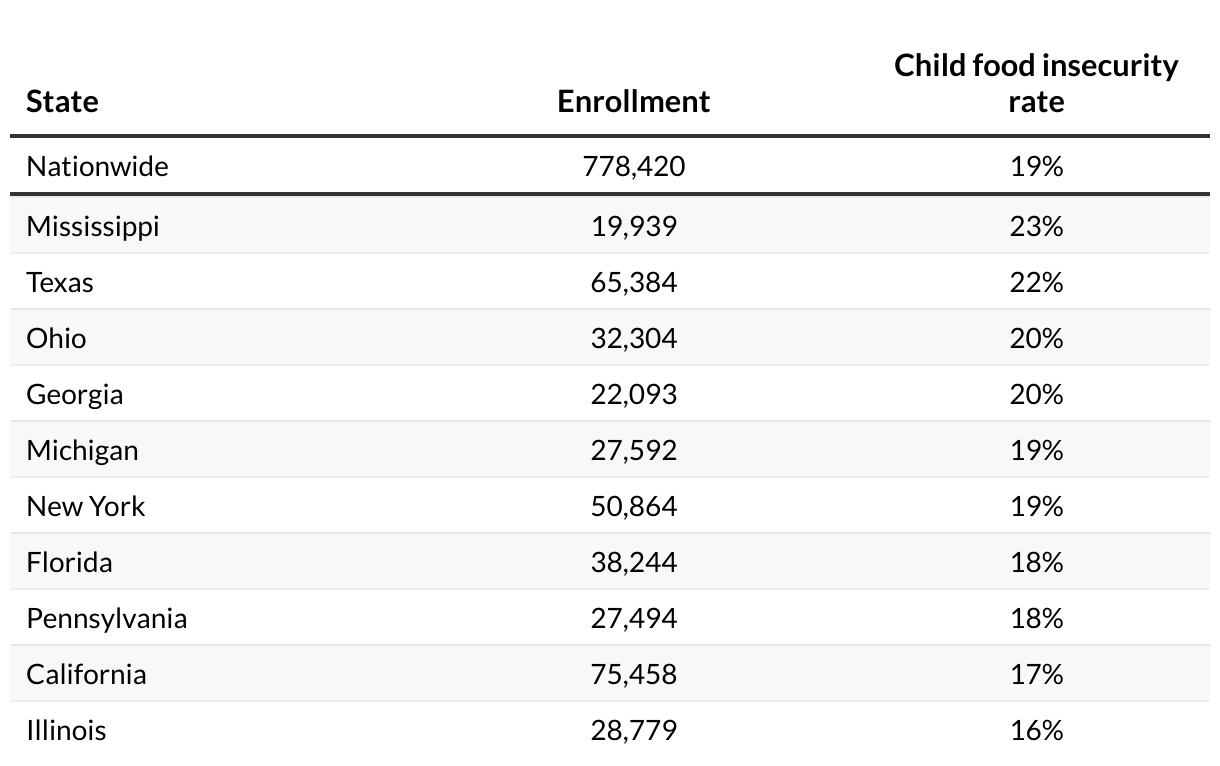Click California's 17% insecurity rate
1220x766 pixels.
point(1036,674)
